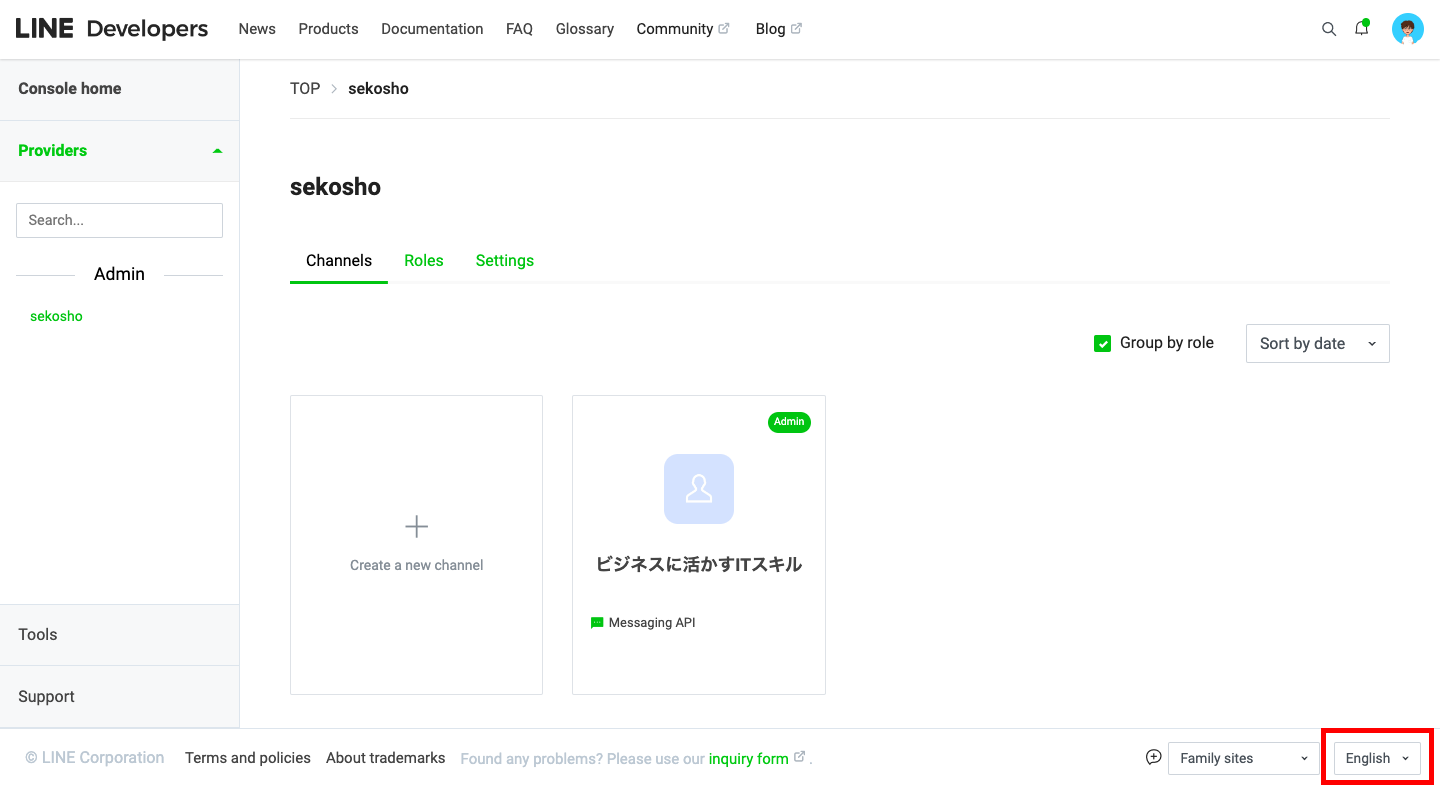
Task: Collapse the Providers section in the sidebar
Action: click(x=217, y=150)
